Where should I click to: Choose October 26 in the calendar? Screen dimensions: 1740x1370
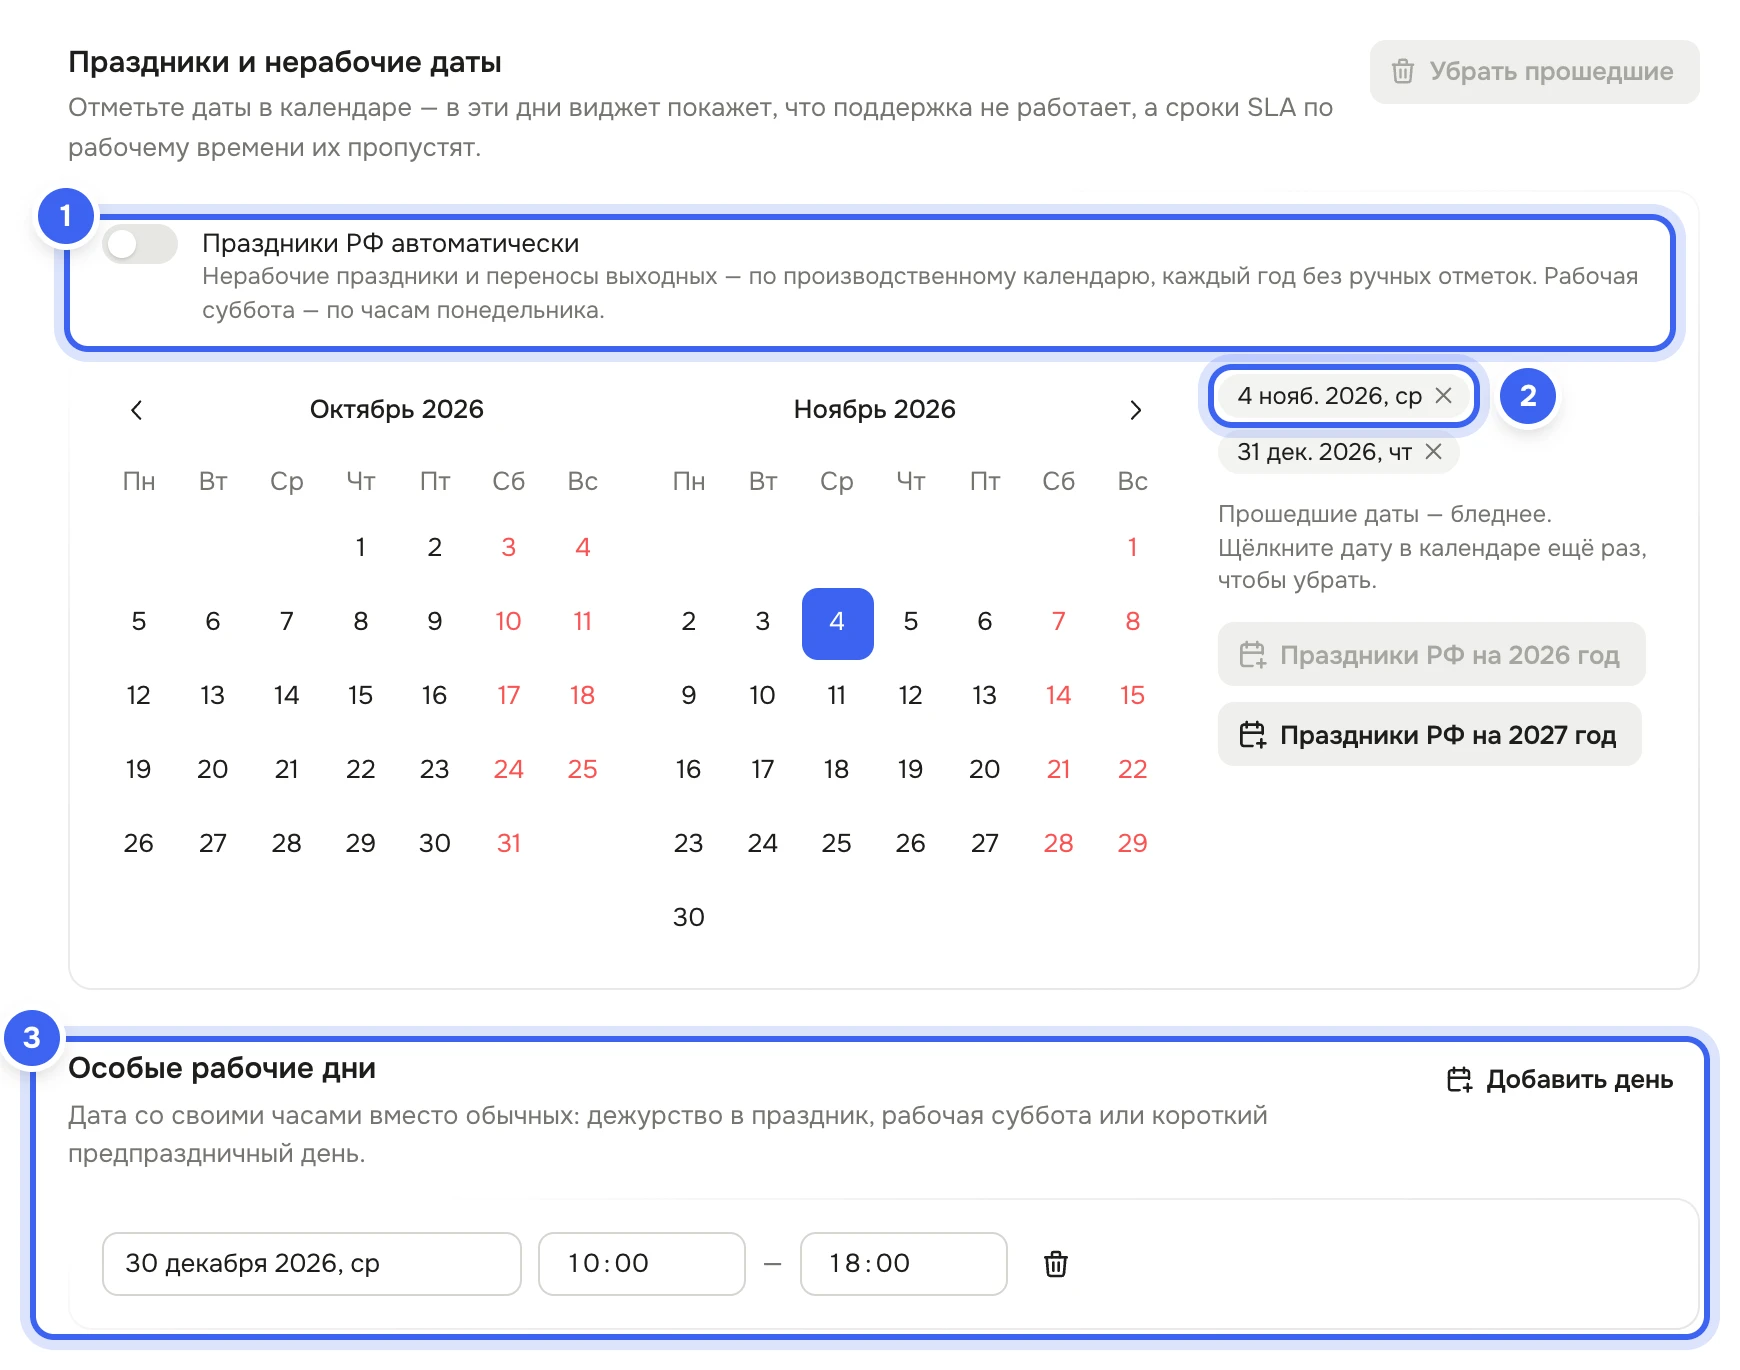click(139, 844)
